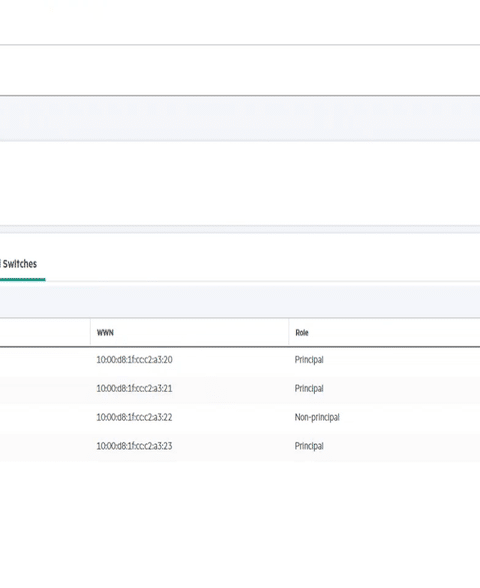
Task: Click Principal role in a3:20 row
Action: pyautogui.click(x=309, y=360)
